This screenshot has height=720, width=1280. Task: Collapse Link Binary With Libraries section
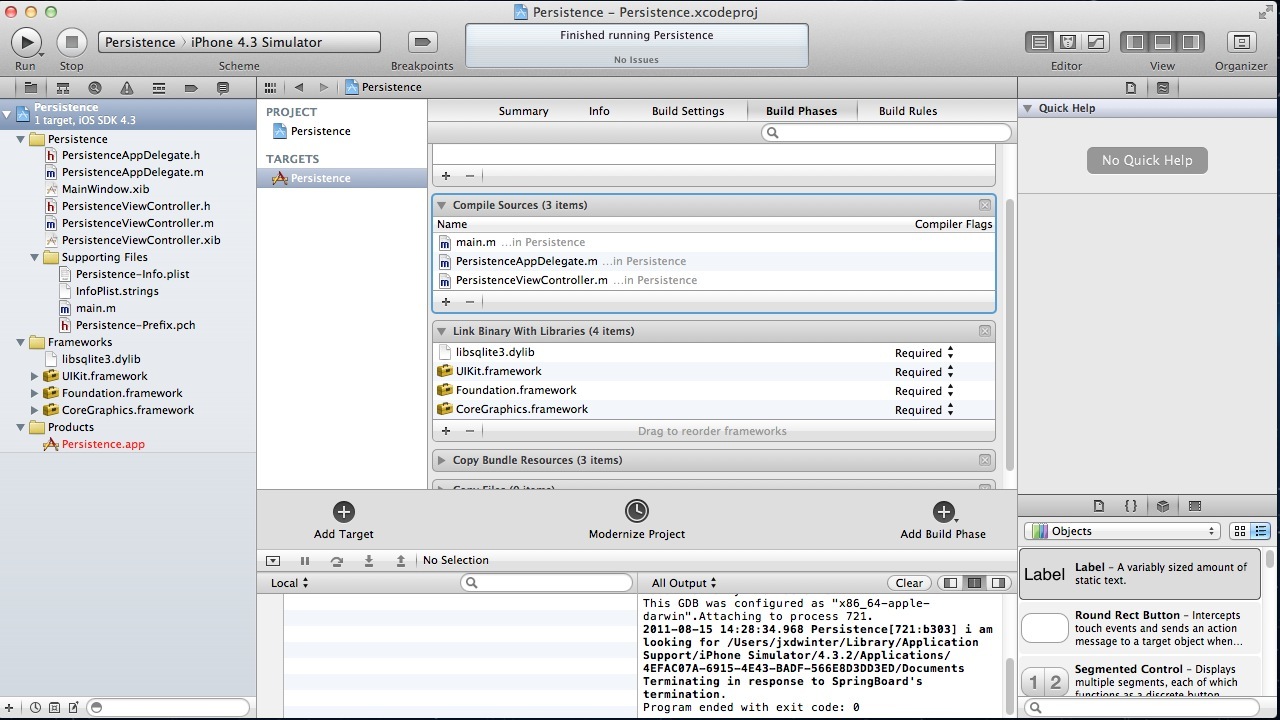[x=441, y=331]
